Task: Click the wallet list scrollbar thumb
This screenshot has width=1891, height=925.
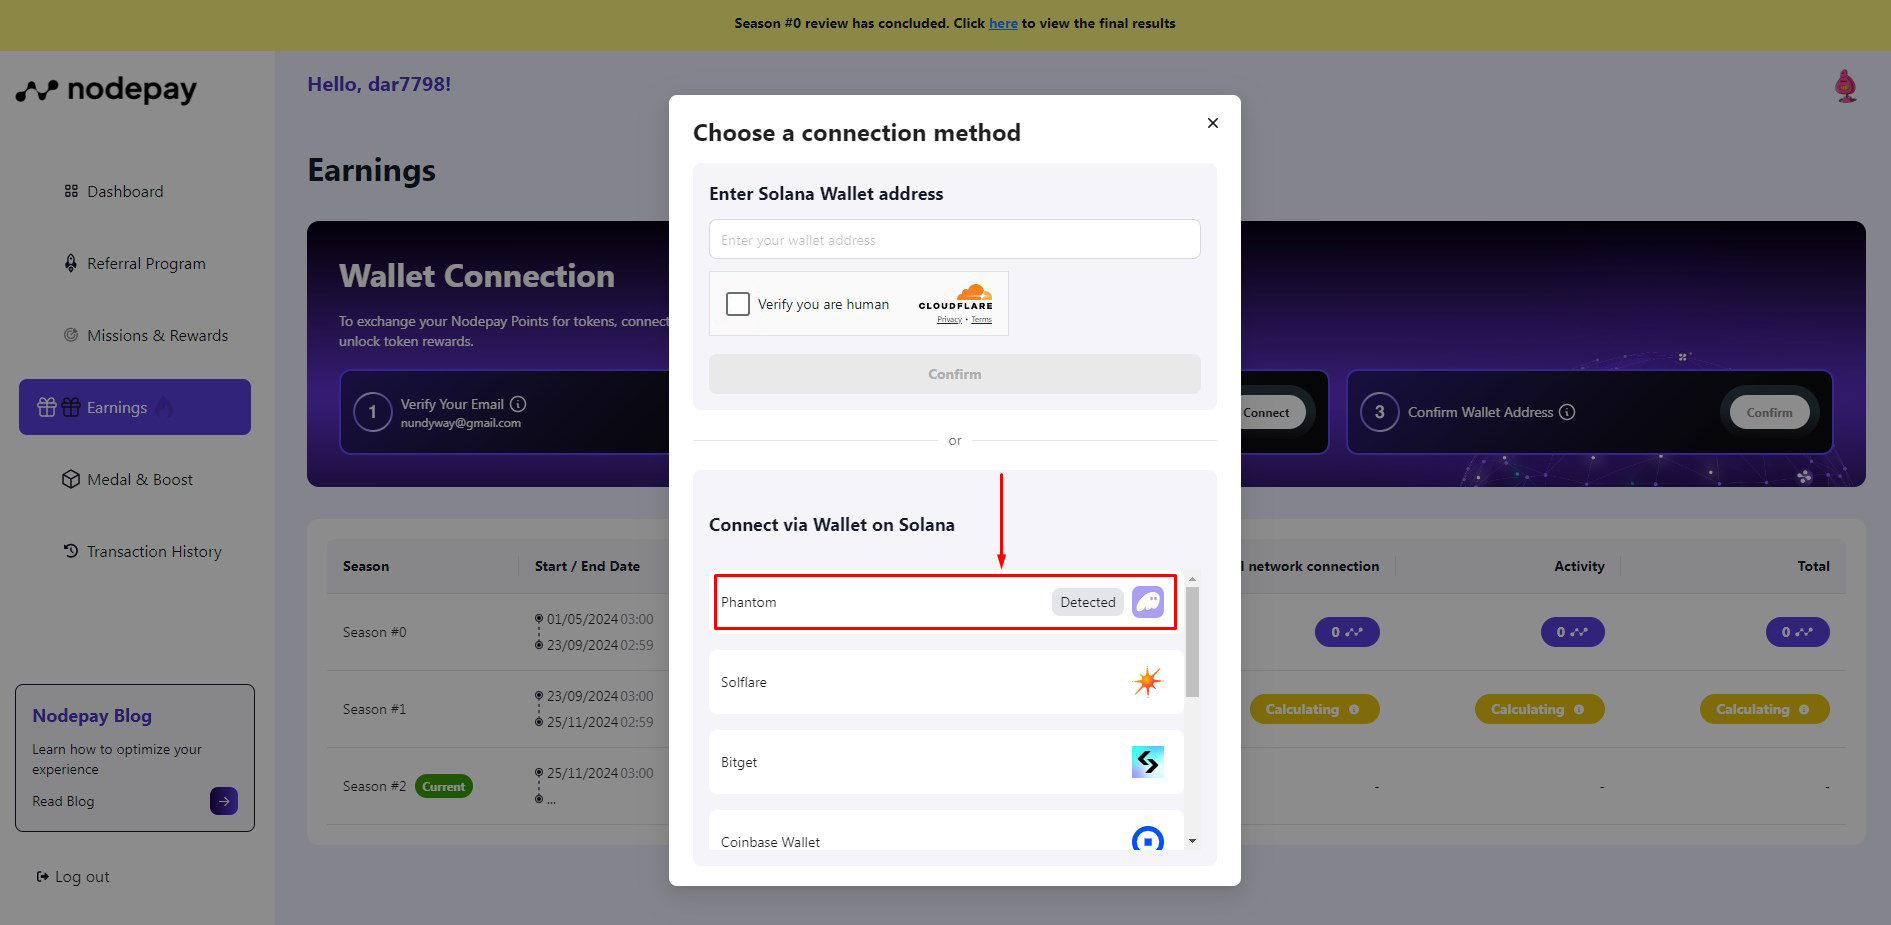Action: click(1192, 642)
